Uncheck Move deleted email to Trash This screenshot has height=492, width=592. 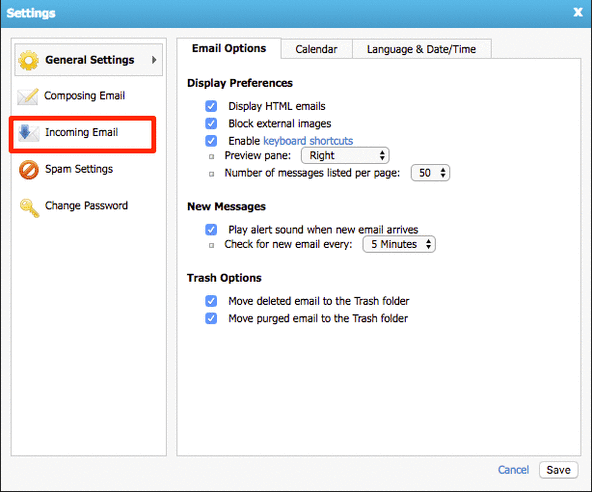pos(211,301)
